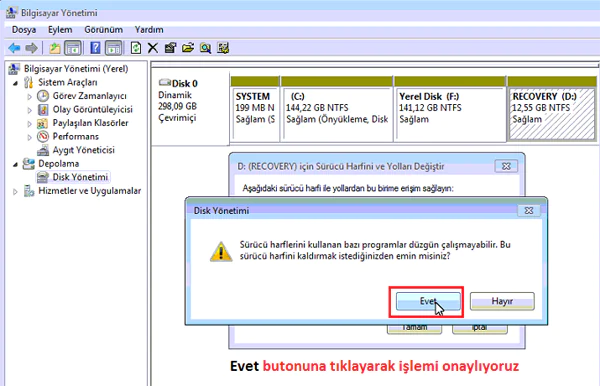Click the Performans icon
Screen dimensions: 600x386
pyautogui.click(x=43, y=136)
